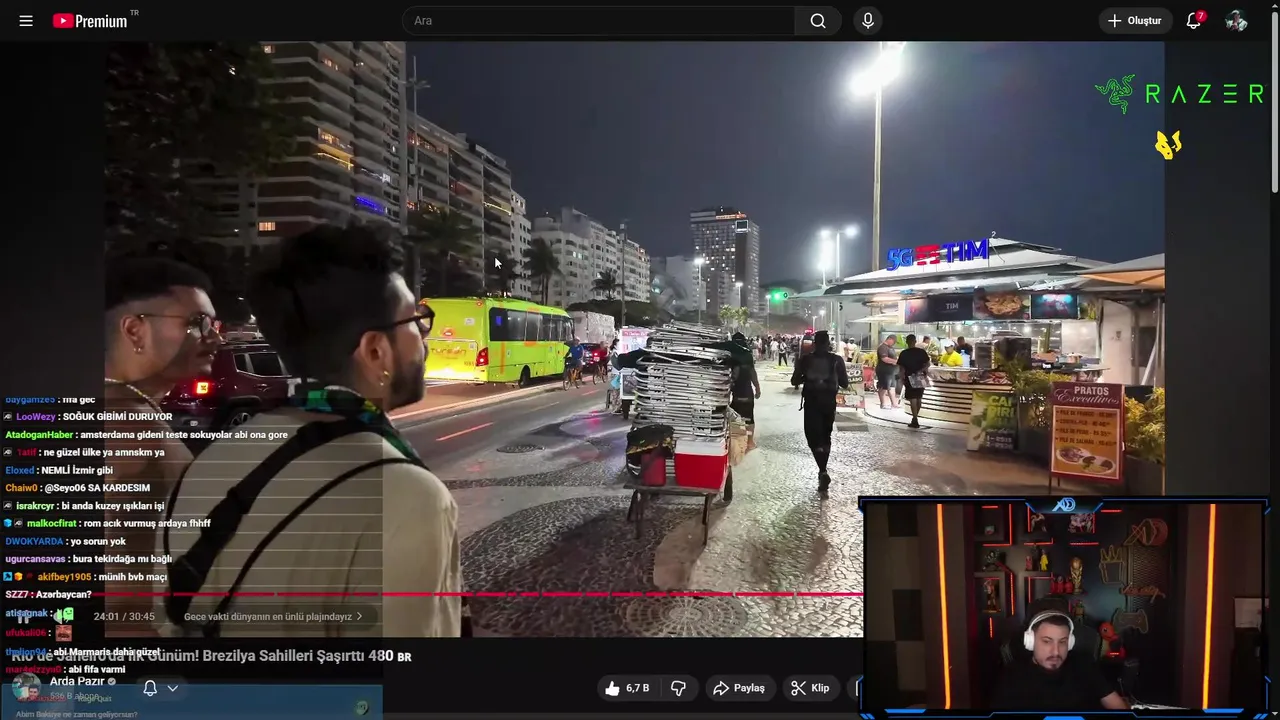Click the video title text 'Brezilya Sahilleri Şaşırttı'
Screen dimensions: 1280x720
click(x=286, y=656)
